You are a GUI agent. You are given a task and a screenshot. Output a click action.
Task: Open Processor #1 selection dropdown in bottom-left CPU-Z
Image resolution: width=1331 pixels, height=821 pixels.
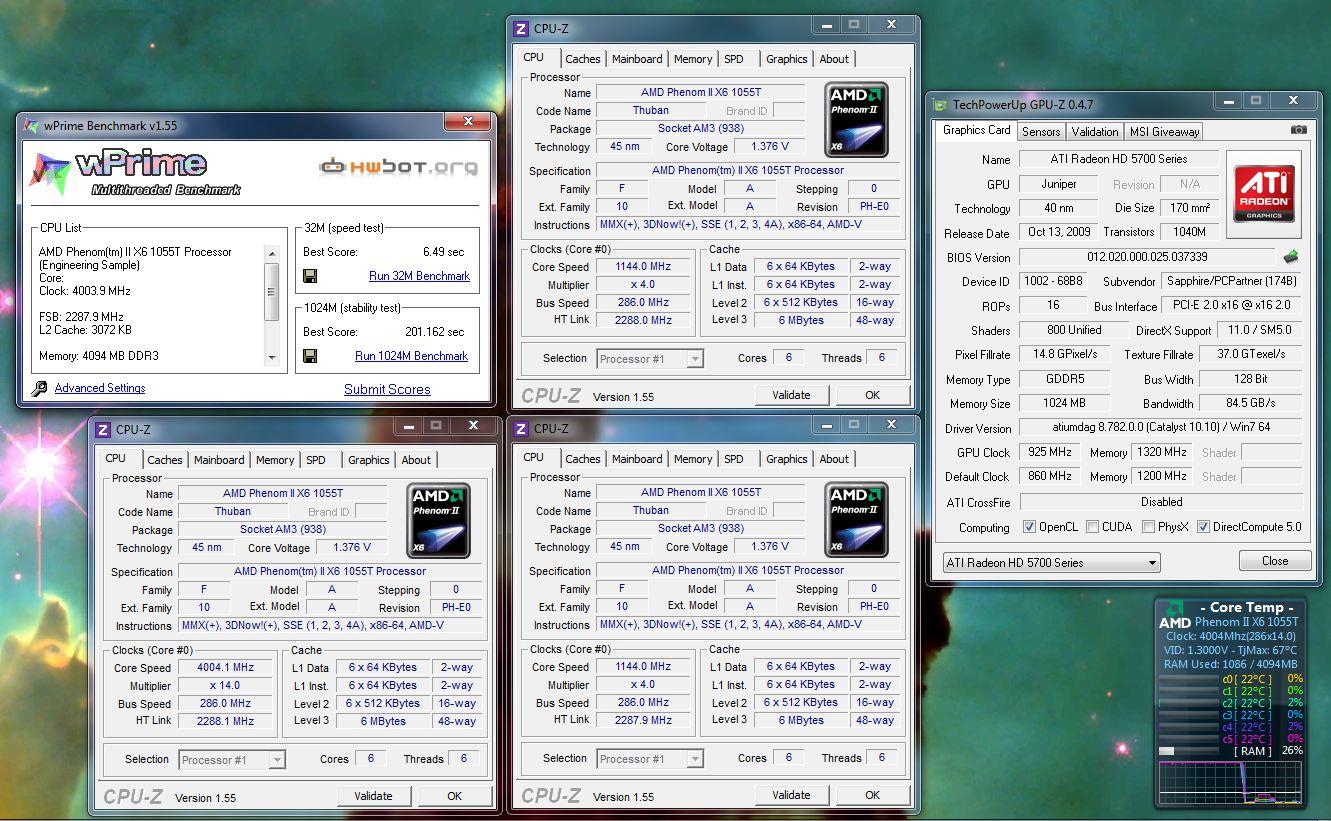(x=232, y=760)
